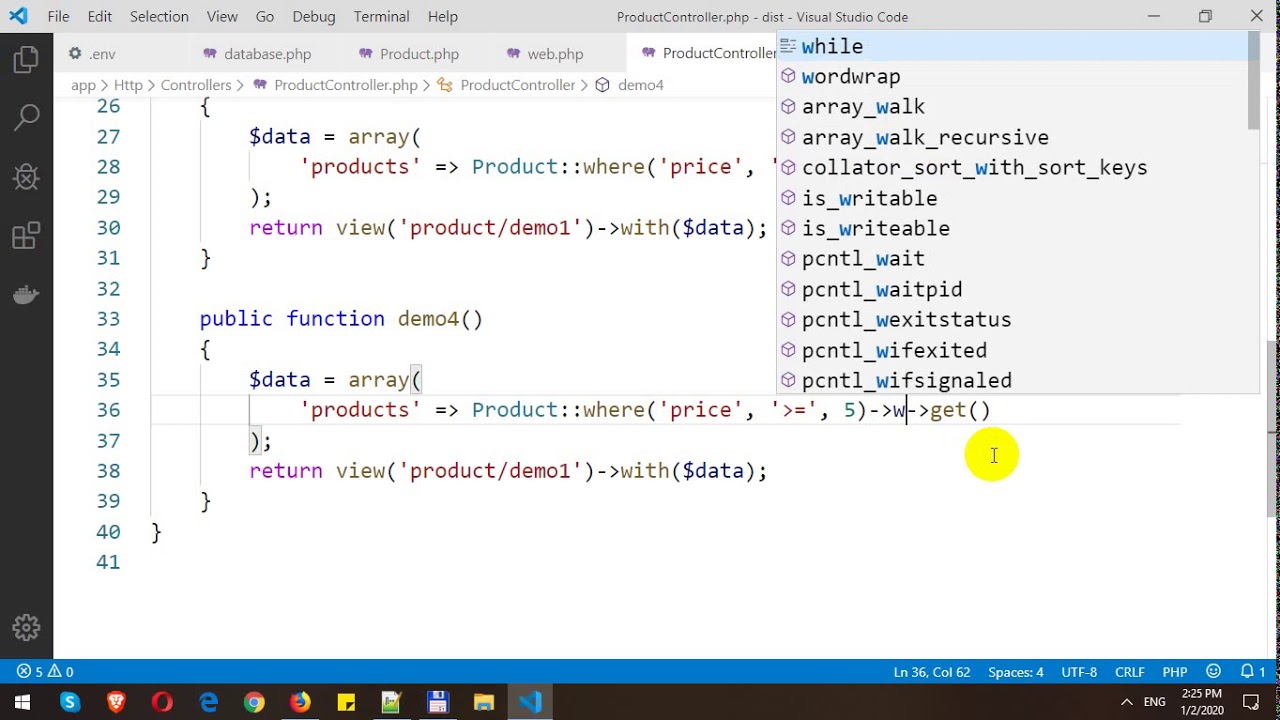Image resolution: width=1280 pixels, height=720 pixels.
Task: Open Skype from the taskbar
Action: 69,702
